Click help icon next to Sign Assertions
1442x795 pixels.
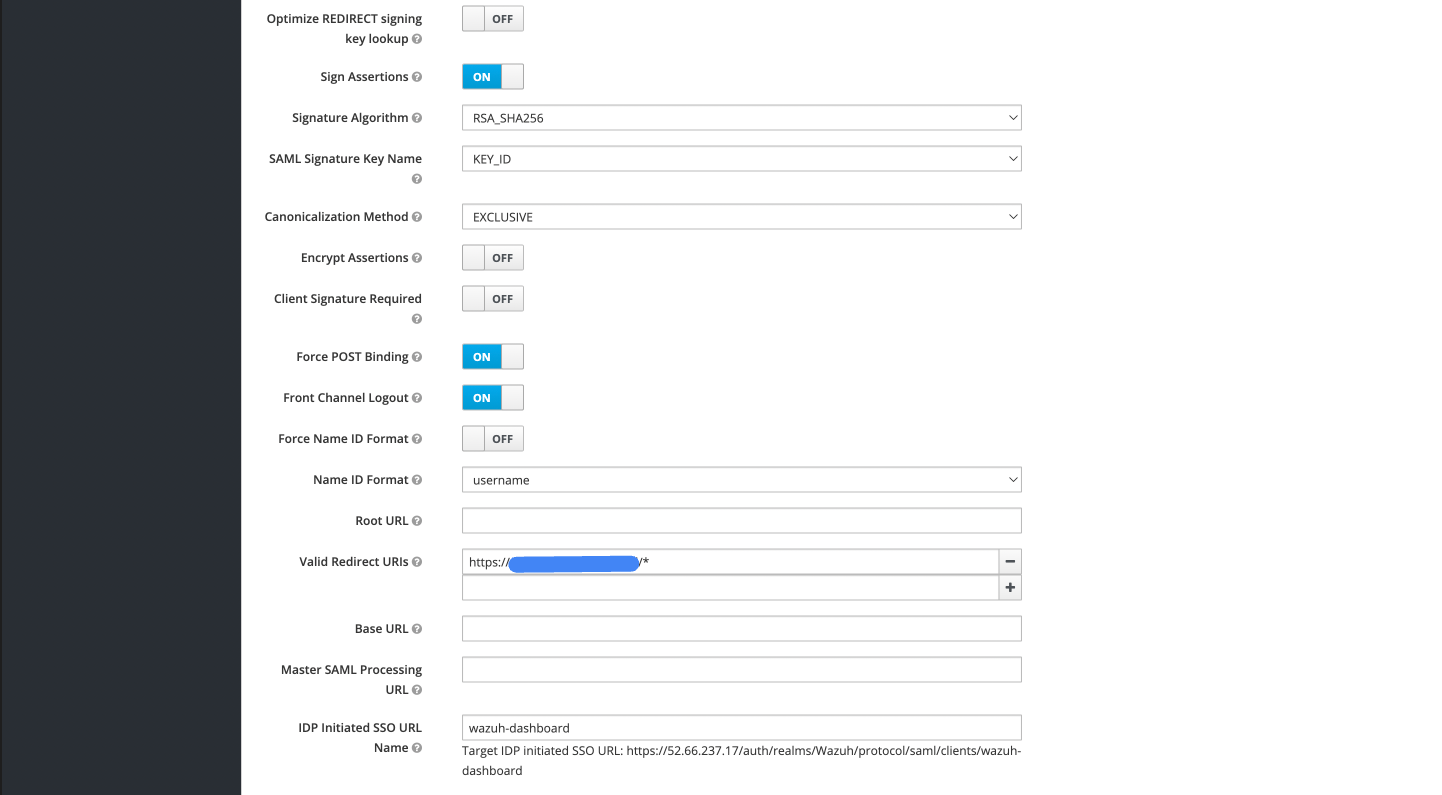click(417, 77)
